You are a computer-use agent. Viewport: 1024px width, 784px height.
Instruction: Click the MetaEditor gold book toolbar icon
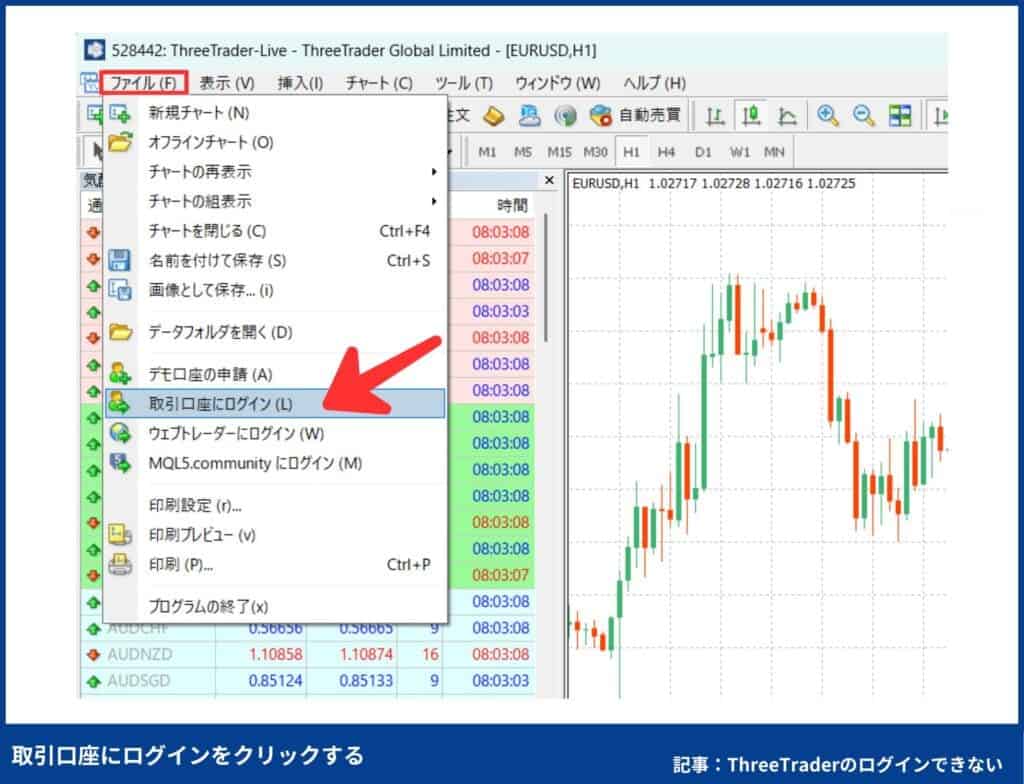494,116
